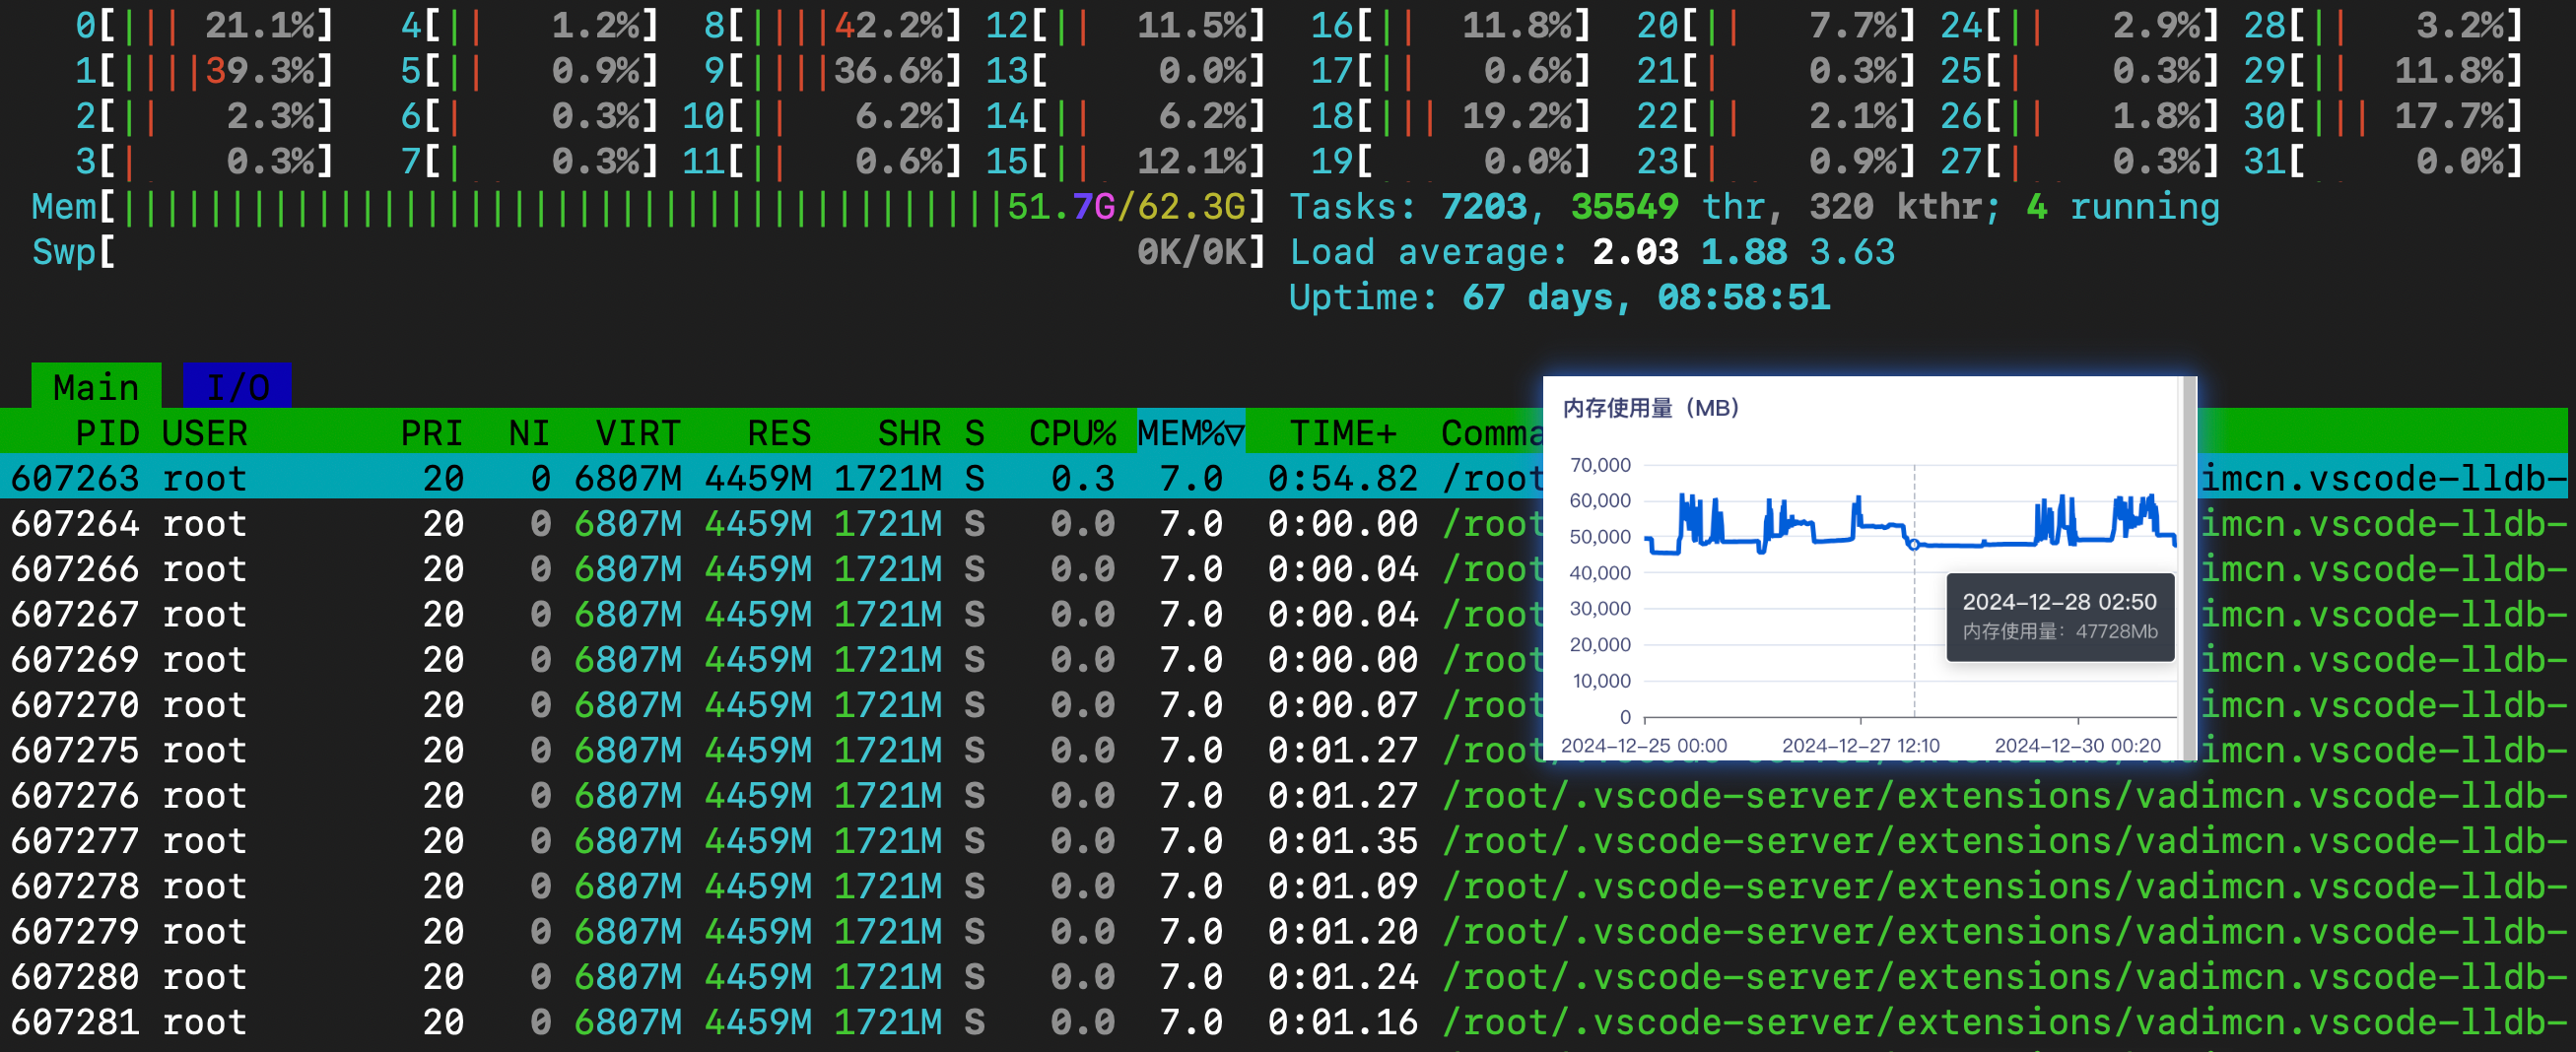
Task: Sort by SHR column header
Action: pos(909,433)
